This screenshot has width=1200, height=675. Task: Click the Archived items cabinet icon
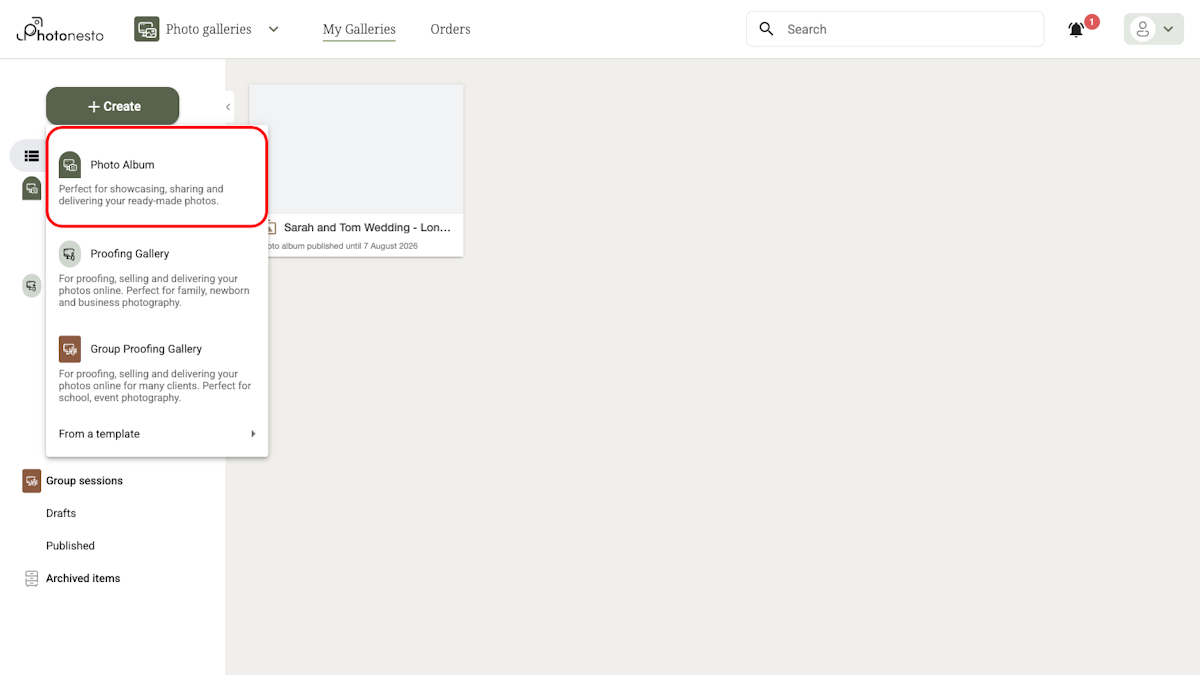tap(31, 578)
